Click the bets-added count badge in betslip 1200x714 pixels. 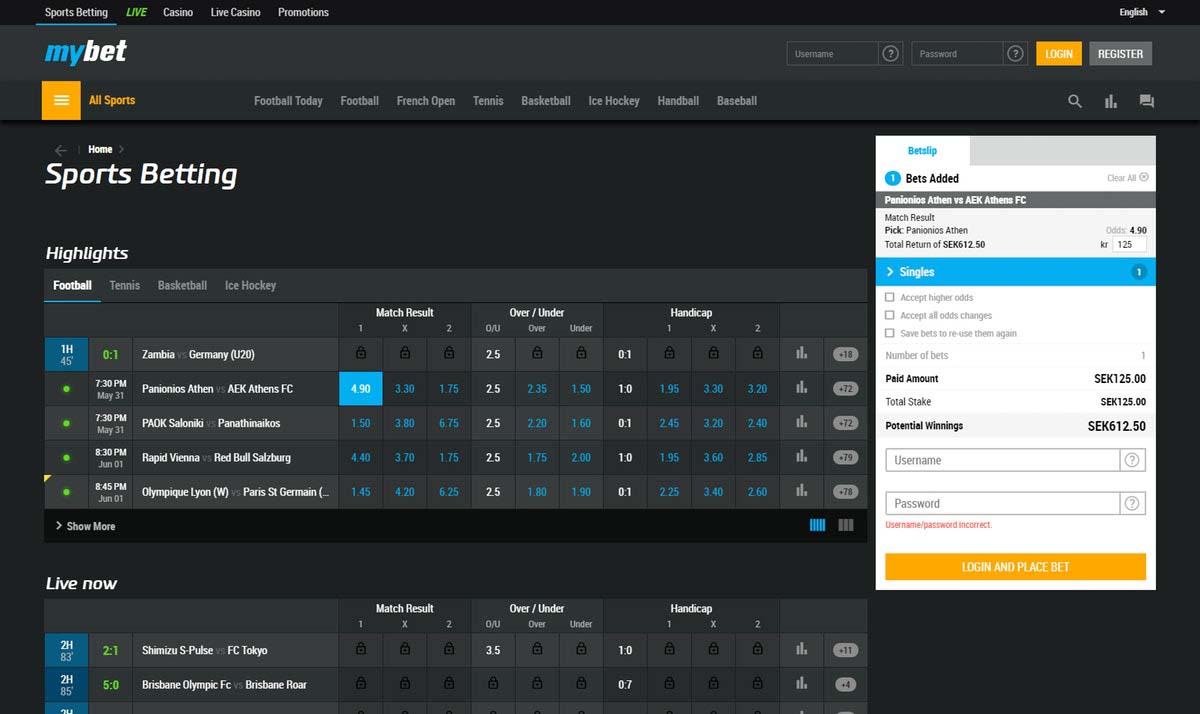tap(893, 178)
